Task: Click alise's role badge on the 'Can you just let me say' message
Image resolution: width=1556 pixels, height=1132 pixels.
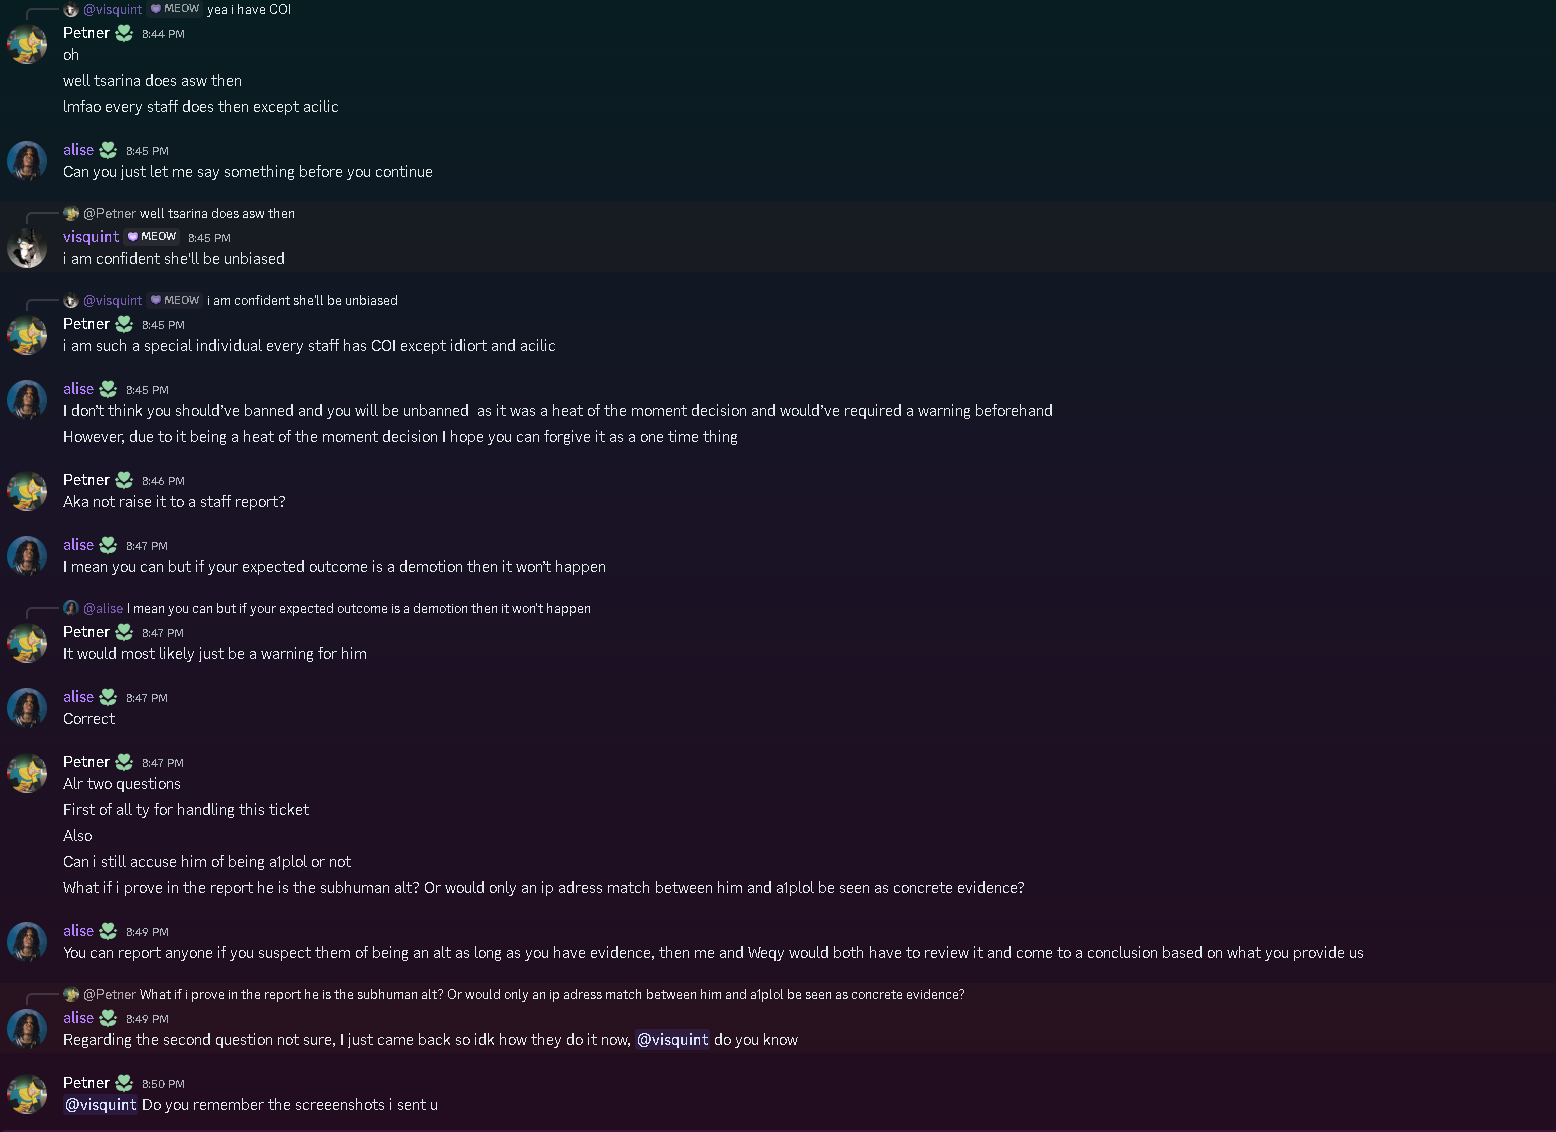Action: tap(108, 150)
